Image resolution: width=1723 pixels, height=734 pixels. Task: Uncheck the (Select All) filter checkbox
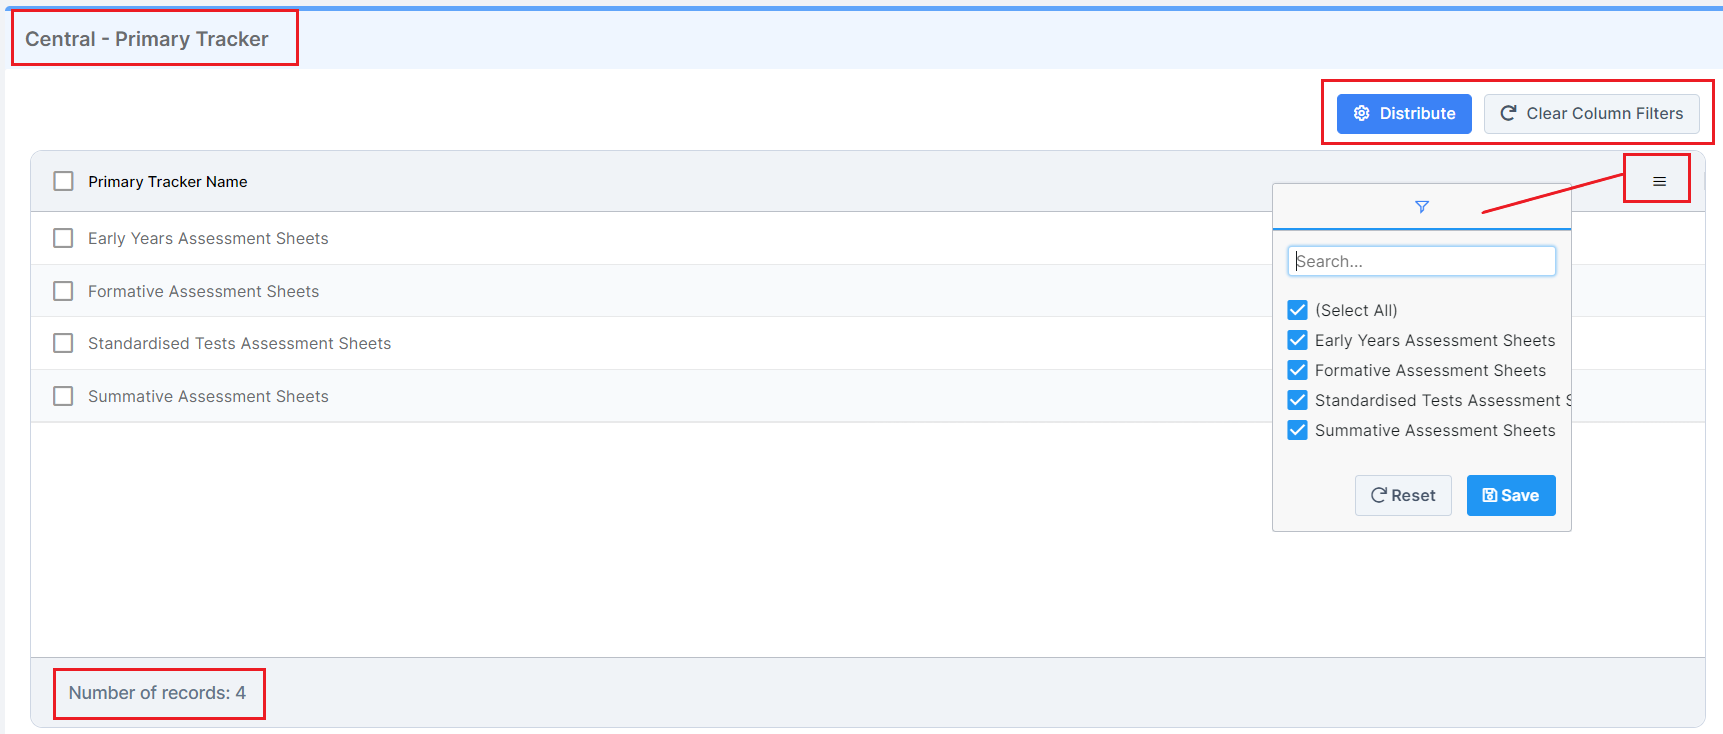pyautogui.click(x=1298, y=310)
